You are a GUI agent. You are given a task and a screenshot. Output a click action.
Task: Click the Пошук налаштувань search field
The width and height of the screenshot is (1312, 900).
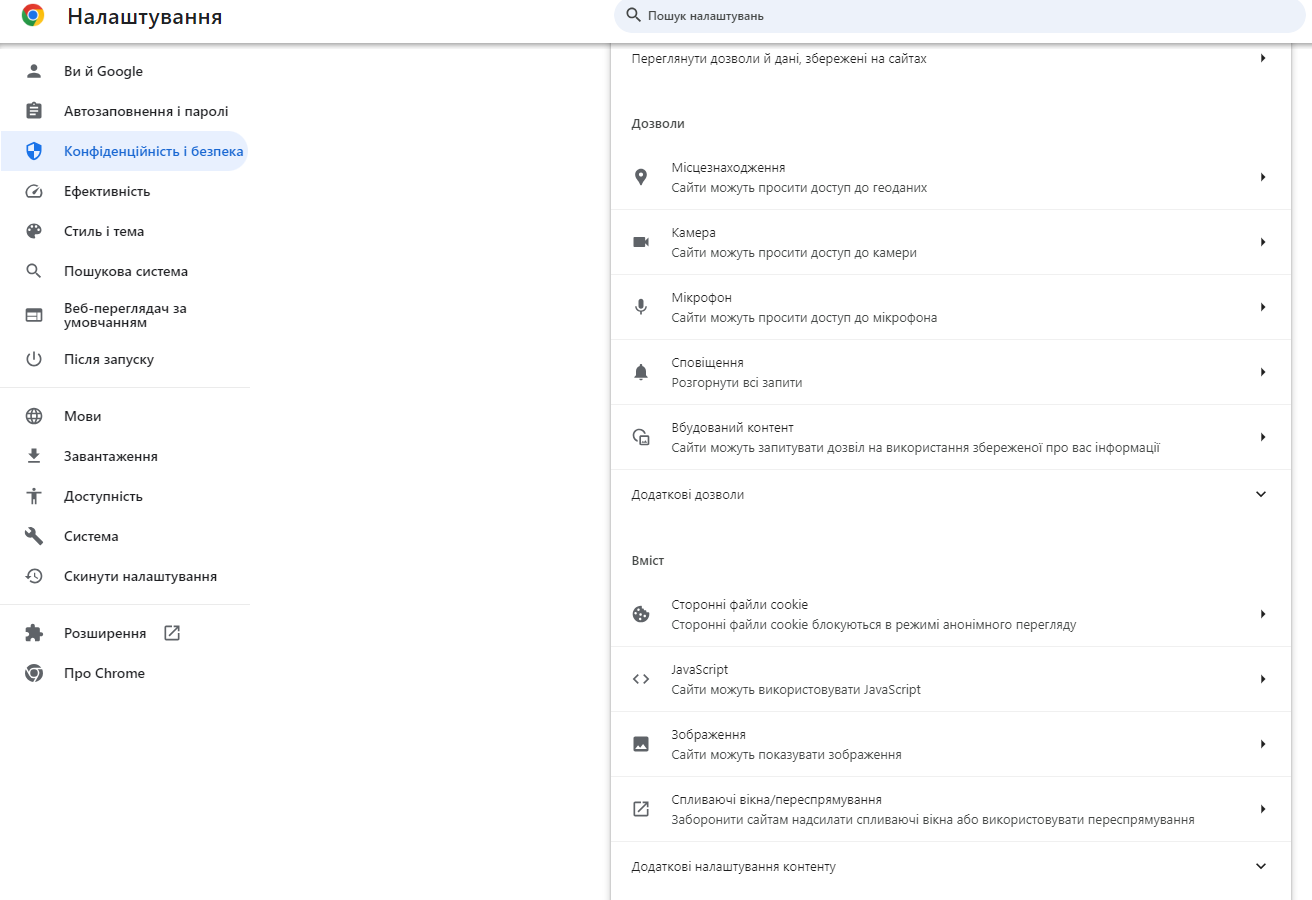tap(958, 16)
